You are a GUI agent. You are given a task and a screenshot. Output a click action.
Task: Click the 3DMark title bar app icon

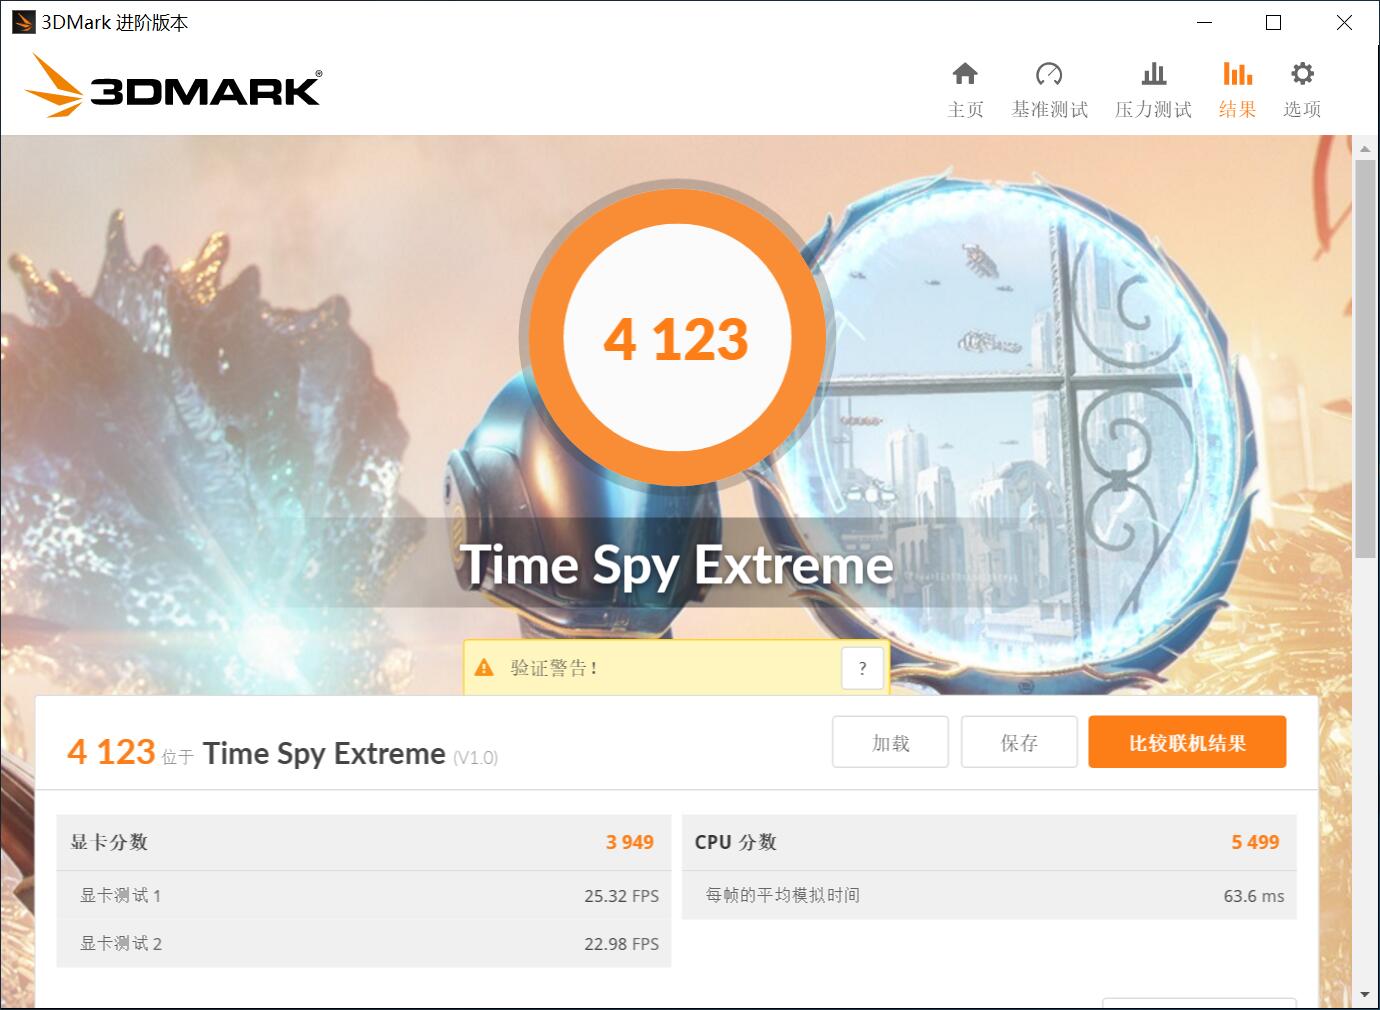click(x=23, y=22)
